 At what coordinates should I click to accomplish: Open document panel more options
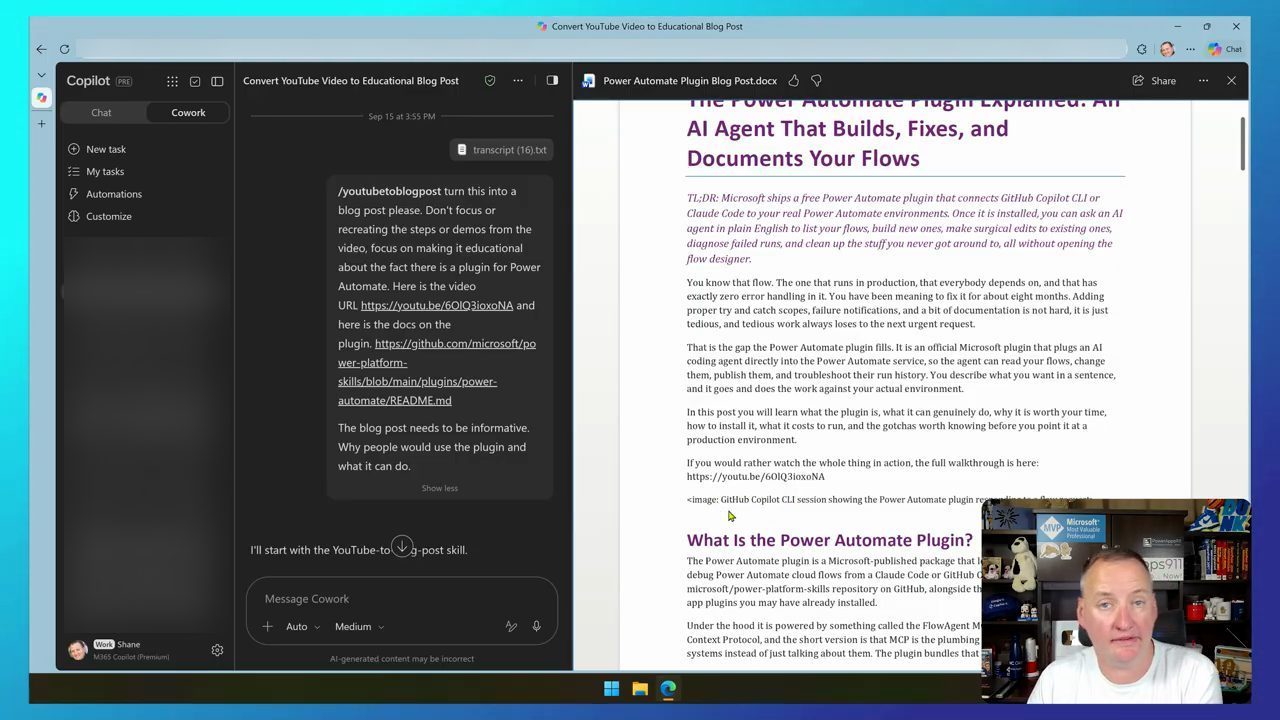coord(1203,81)
